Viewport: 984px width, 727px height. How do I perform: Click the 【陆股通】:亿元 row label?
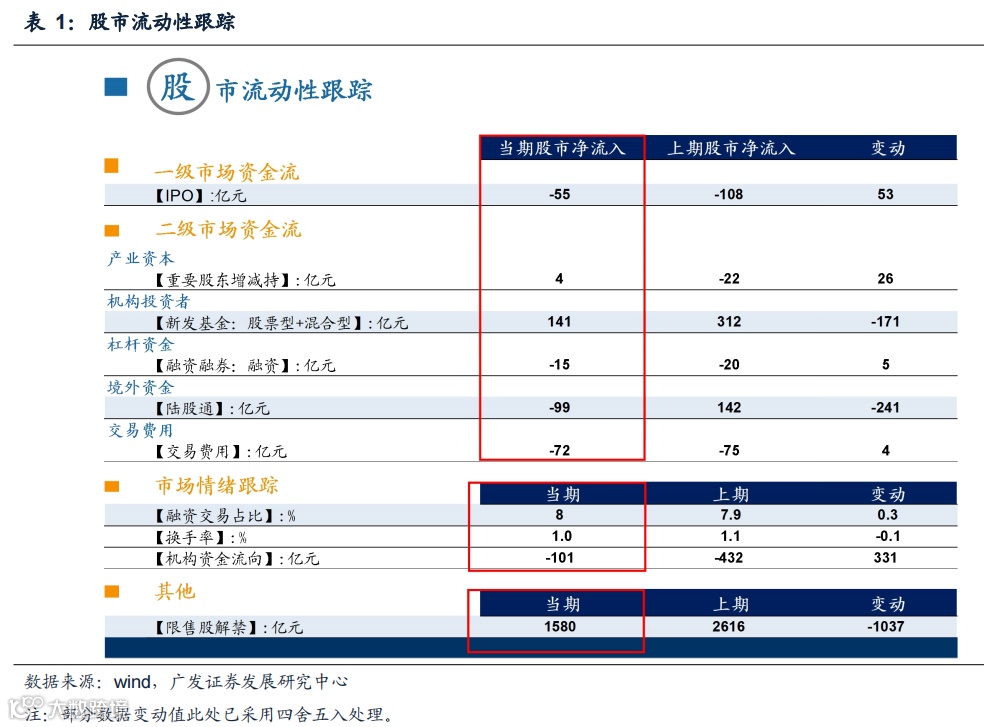pos(212,409)
